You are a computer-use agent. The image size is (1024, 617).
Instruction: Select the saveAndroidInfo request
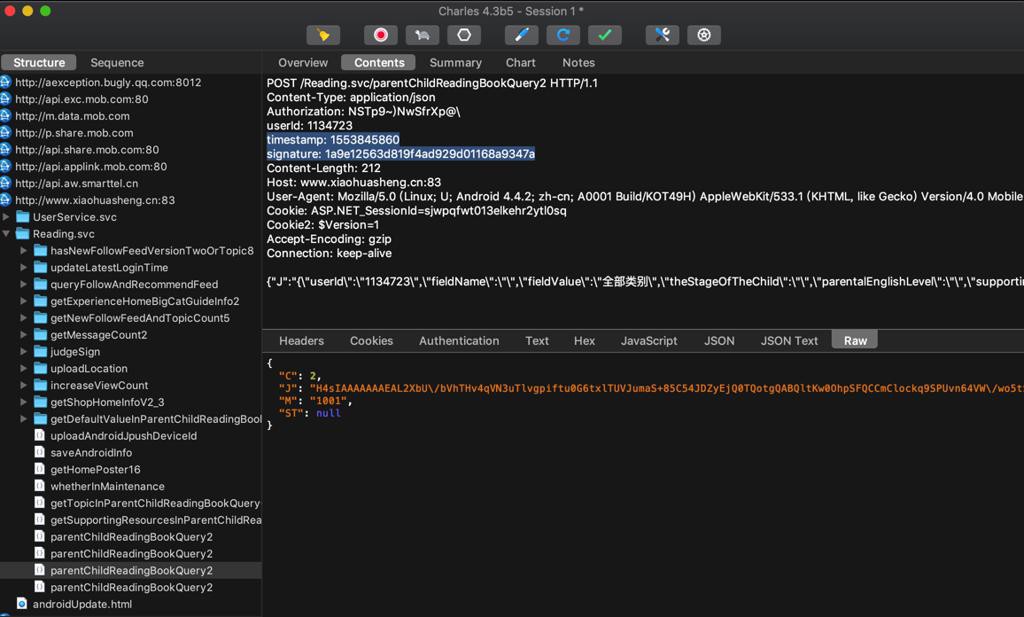point(91,453)
